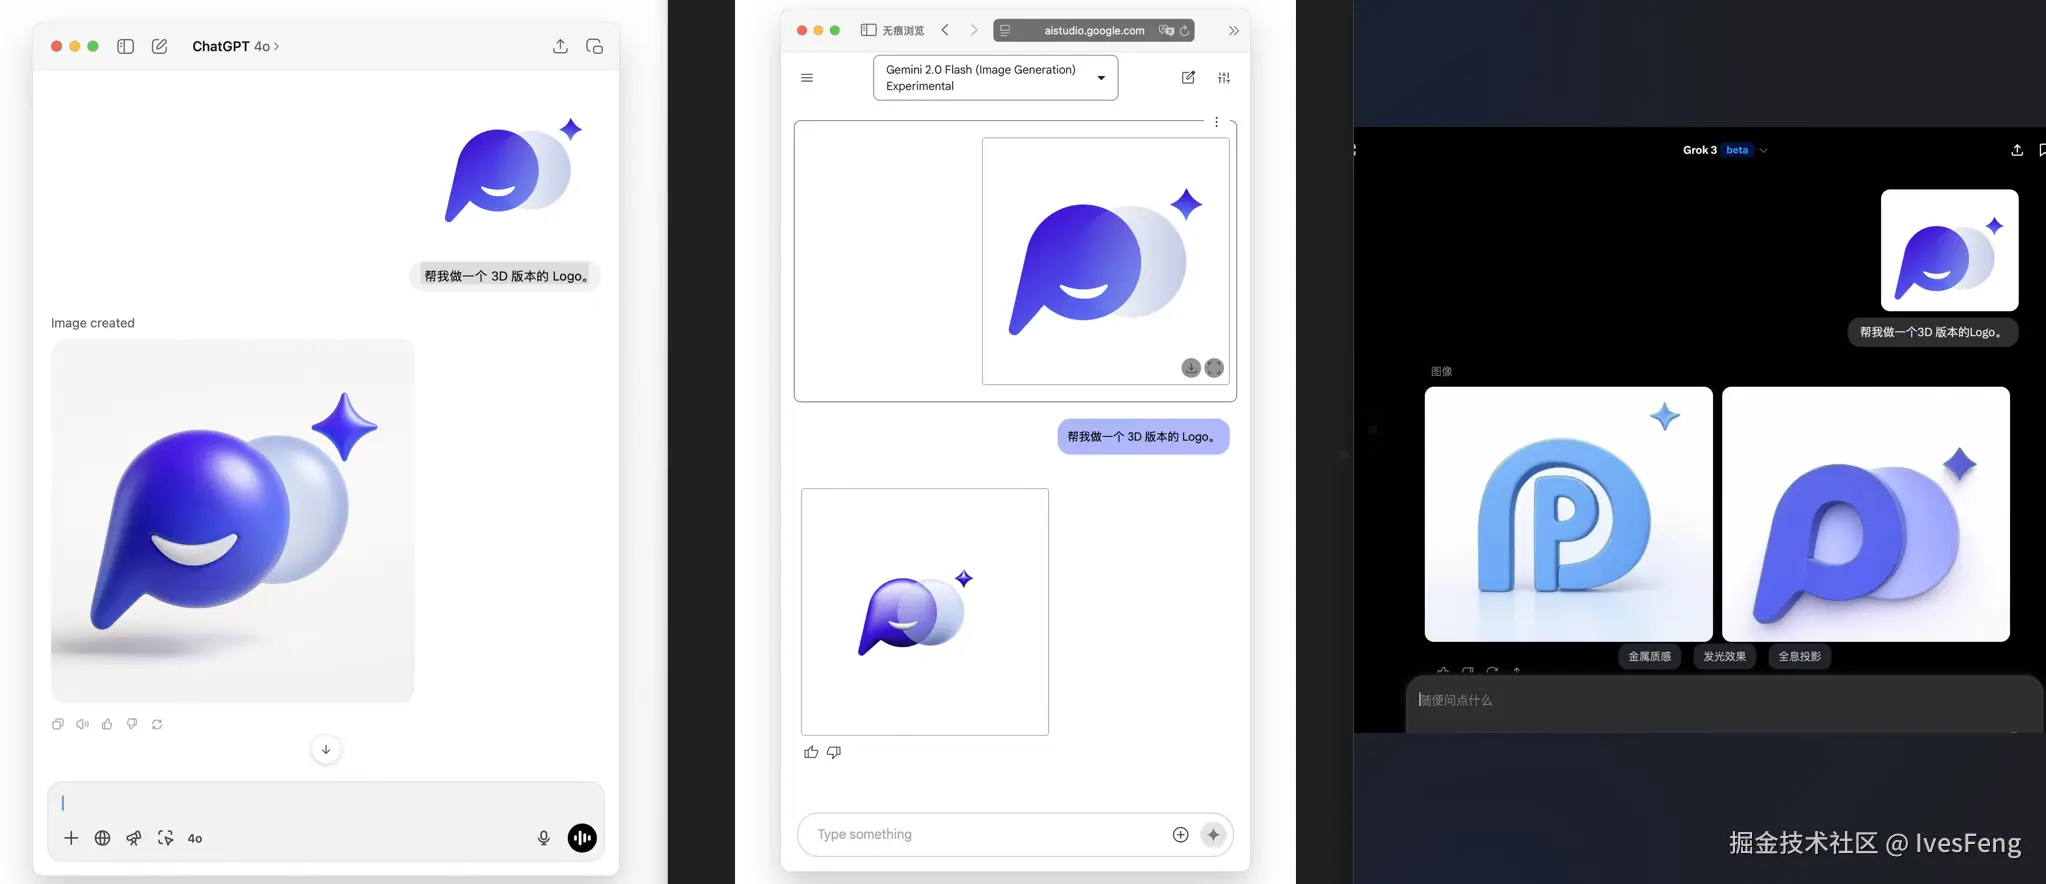
Task: Open the three-dot menu on prompt card
Action: pyautogui.click(x=1216, y=122)
